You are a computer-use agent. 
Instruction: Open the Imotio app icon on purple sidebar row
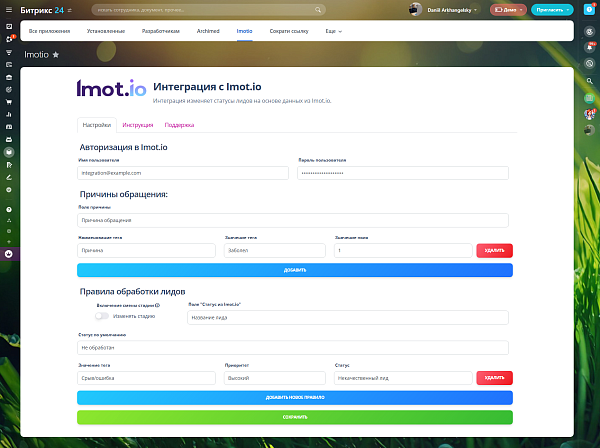click(9, 254)
